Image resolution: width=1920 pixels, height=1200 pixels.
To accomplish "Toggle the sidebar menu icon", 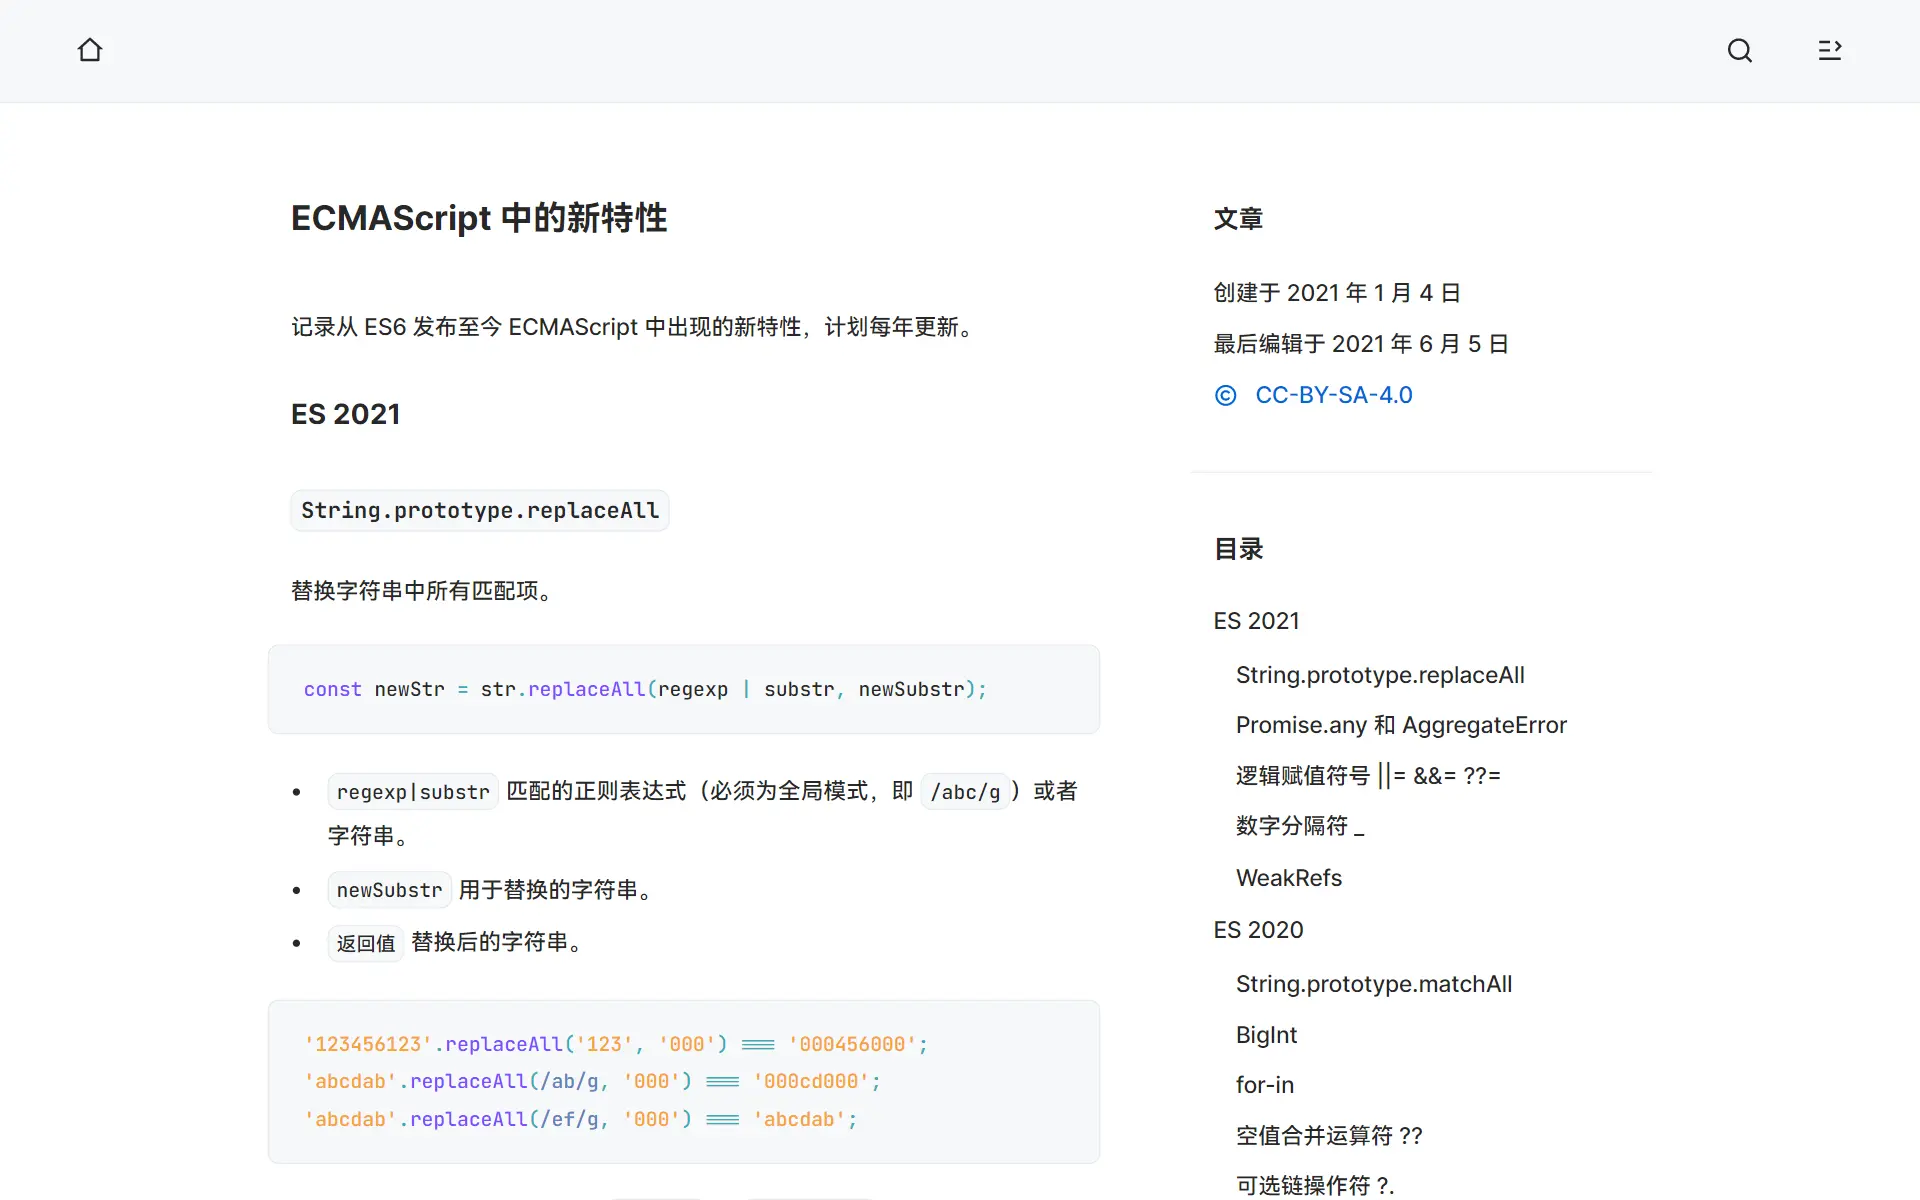I will (x=1829, y=50).
